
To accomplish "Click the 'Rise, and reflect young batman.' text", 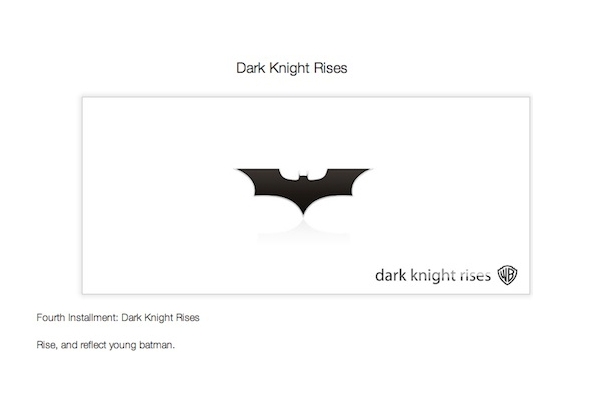I will click(x=106, y=345).
